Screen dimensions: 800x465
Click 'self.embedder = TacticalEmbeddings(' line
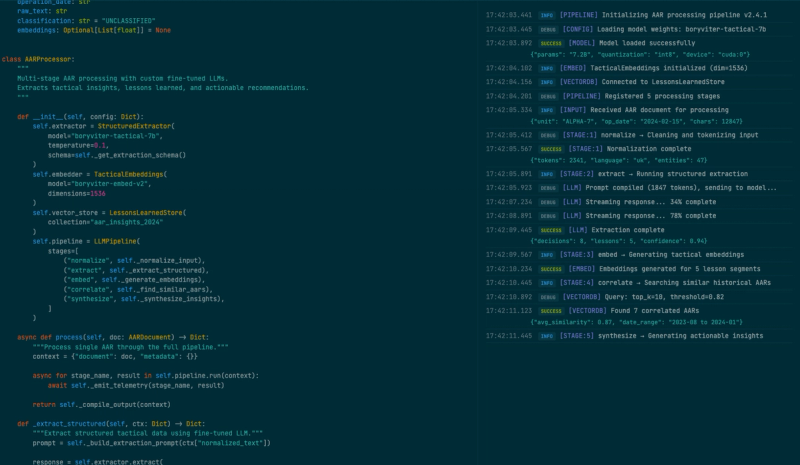click(100, 175)
